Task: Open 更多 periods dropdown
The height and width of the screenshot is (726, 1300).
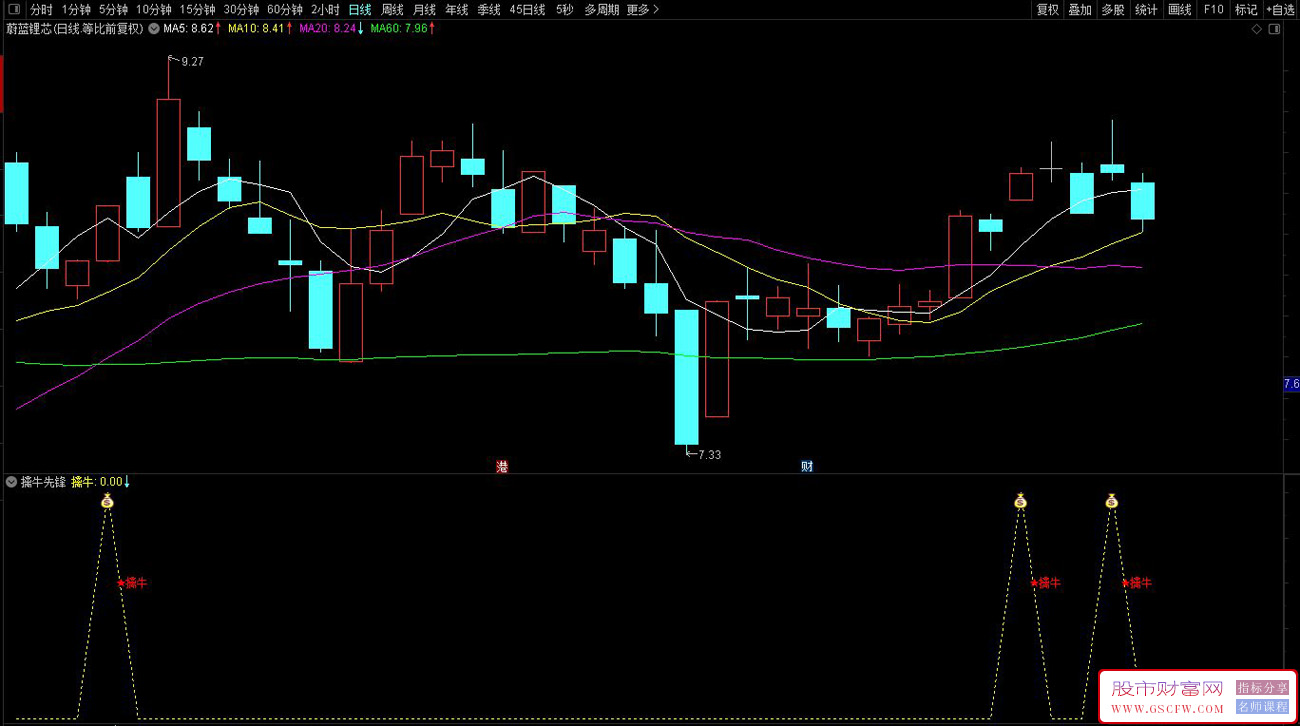Action: (x=643, y=9)
